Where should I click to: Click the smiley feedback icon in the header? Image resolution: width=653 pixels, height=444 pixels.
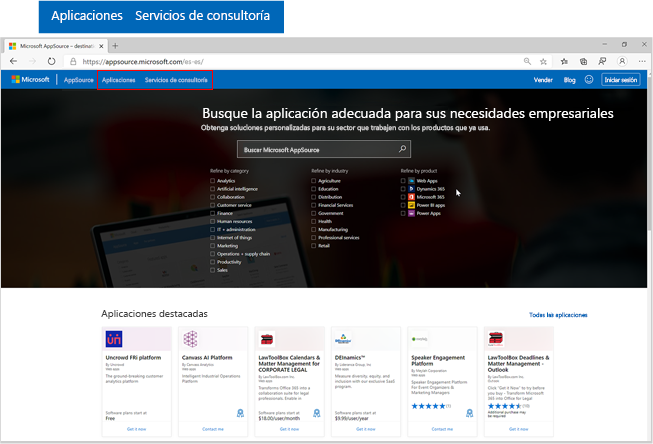pyautogui.click(x=589, y=80)
